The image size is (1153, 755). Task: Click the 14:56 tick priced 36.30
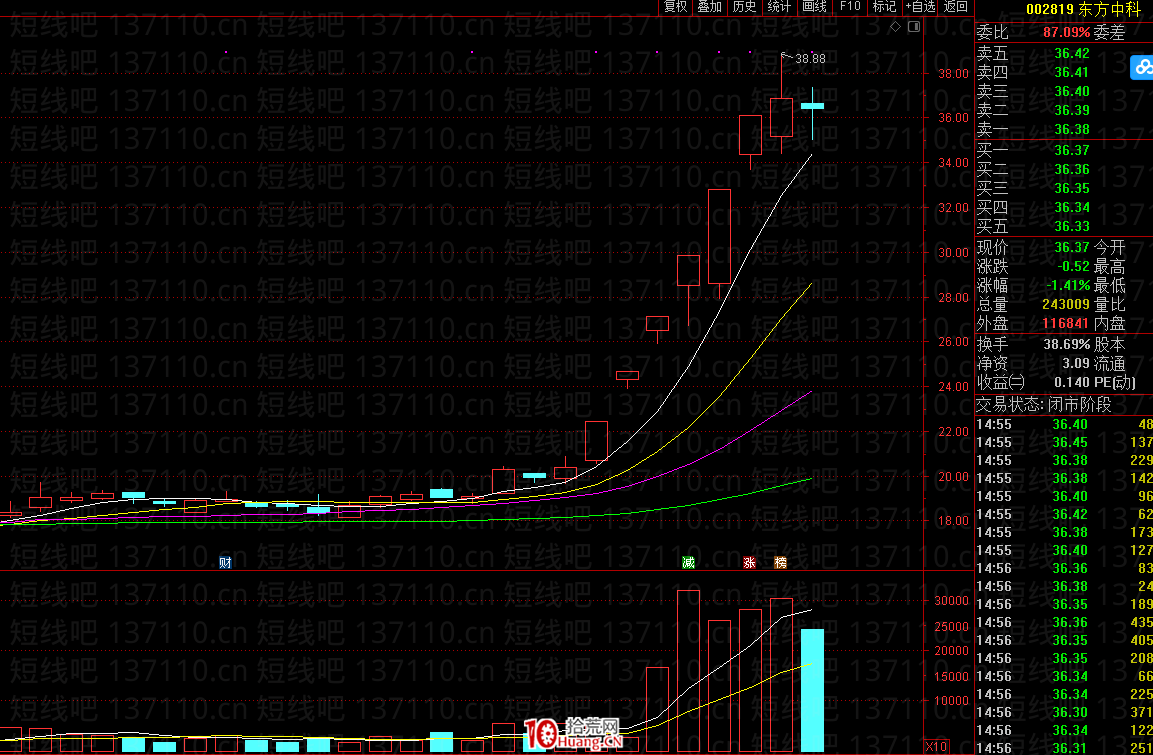click(1064, 712)
